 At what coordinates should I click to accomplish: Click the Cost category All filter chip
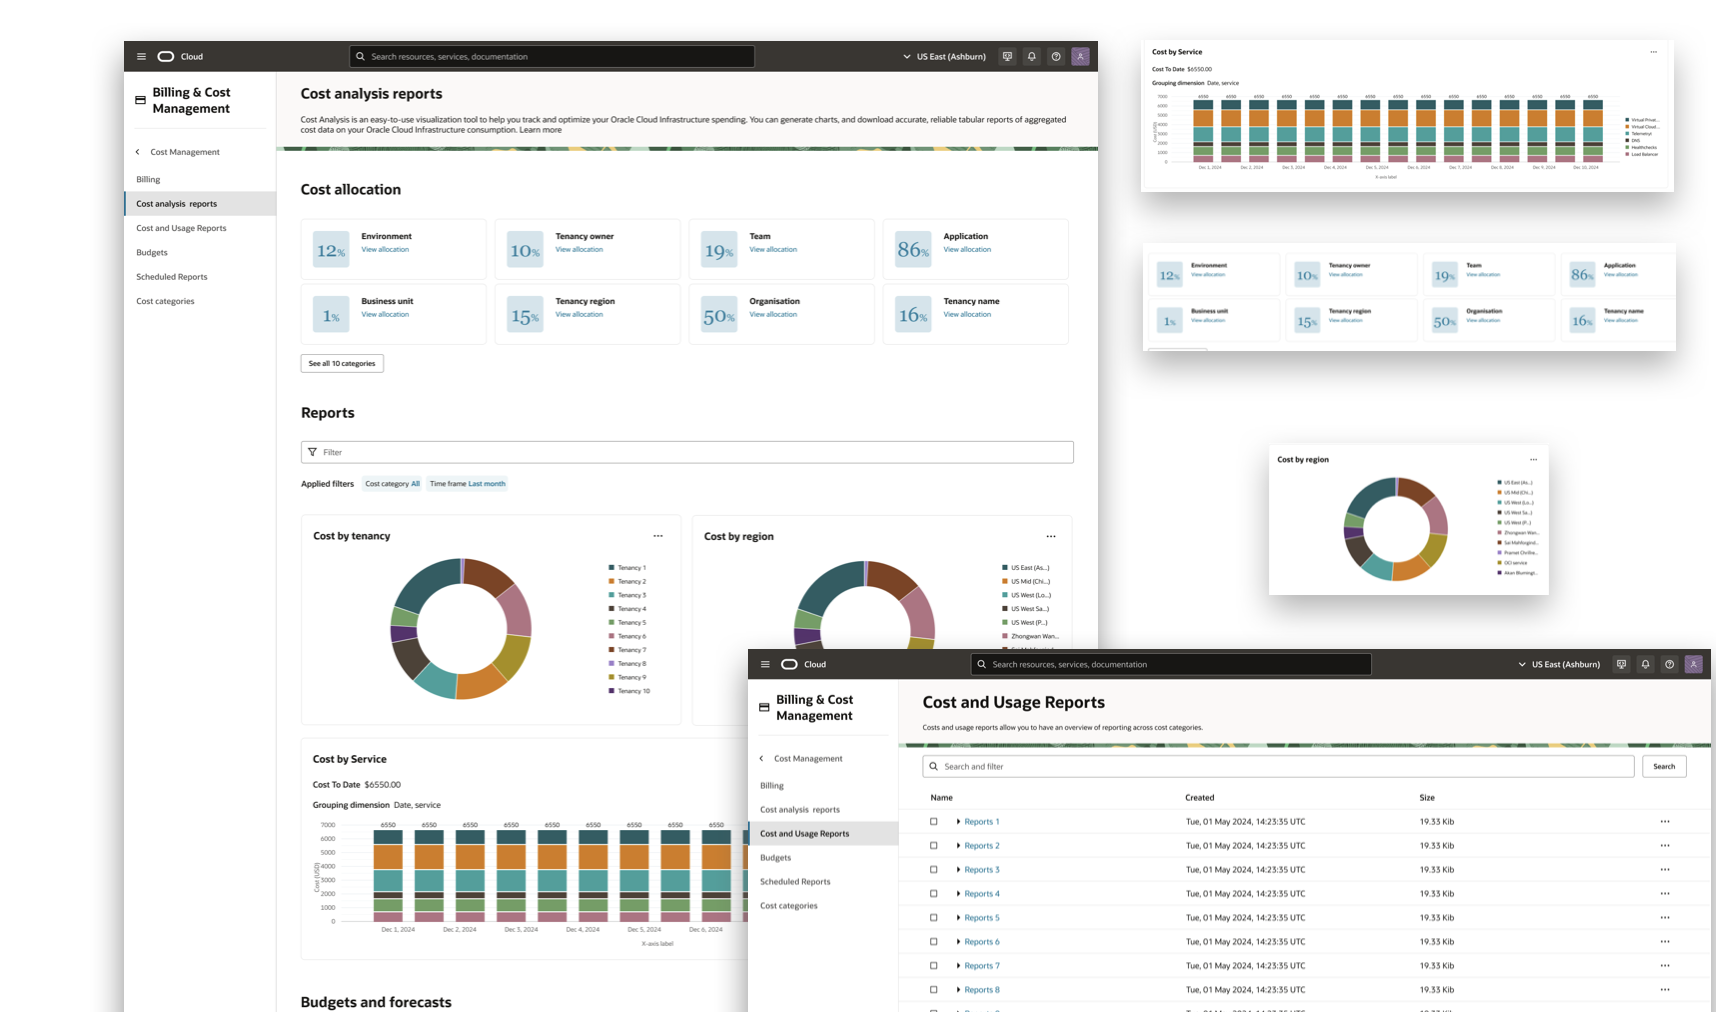[x=392, y=484]
